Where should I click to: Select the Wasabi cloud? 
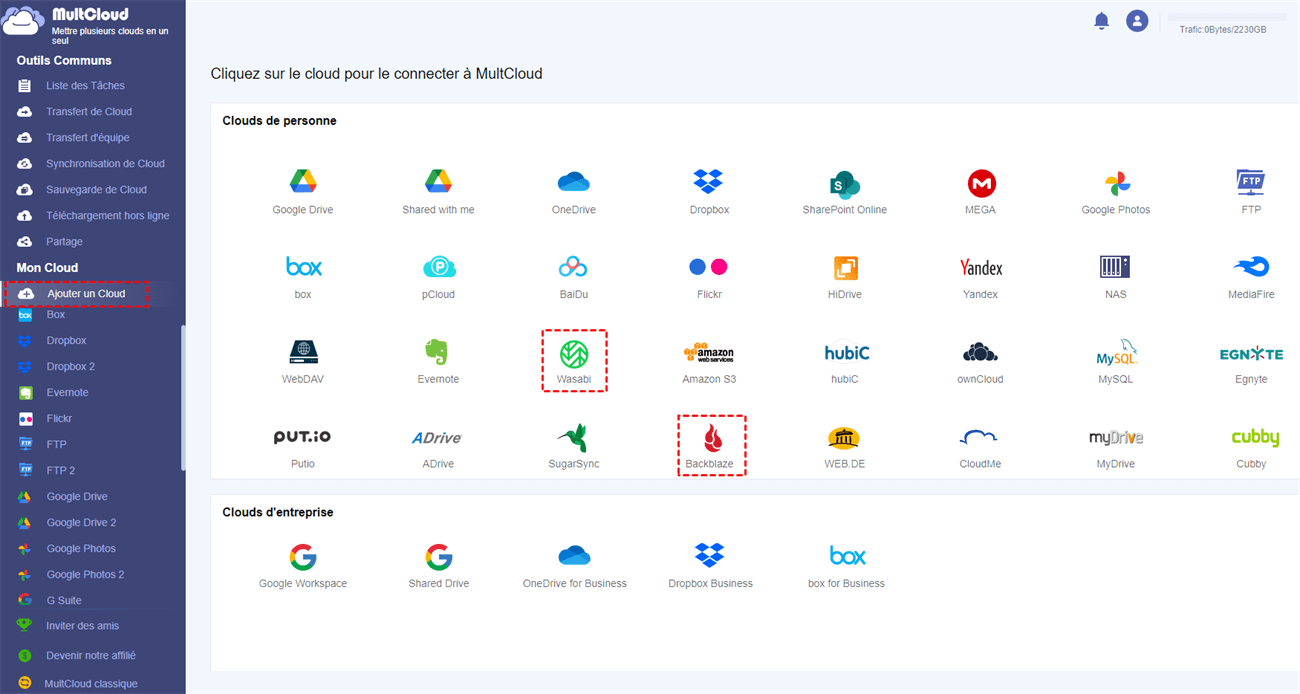tap(574, 361)
